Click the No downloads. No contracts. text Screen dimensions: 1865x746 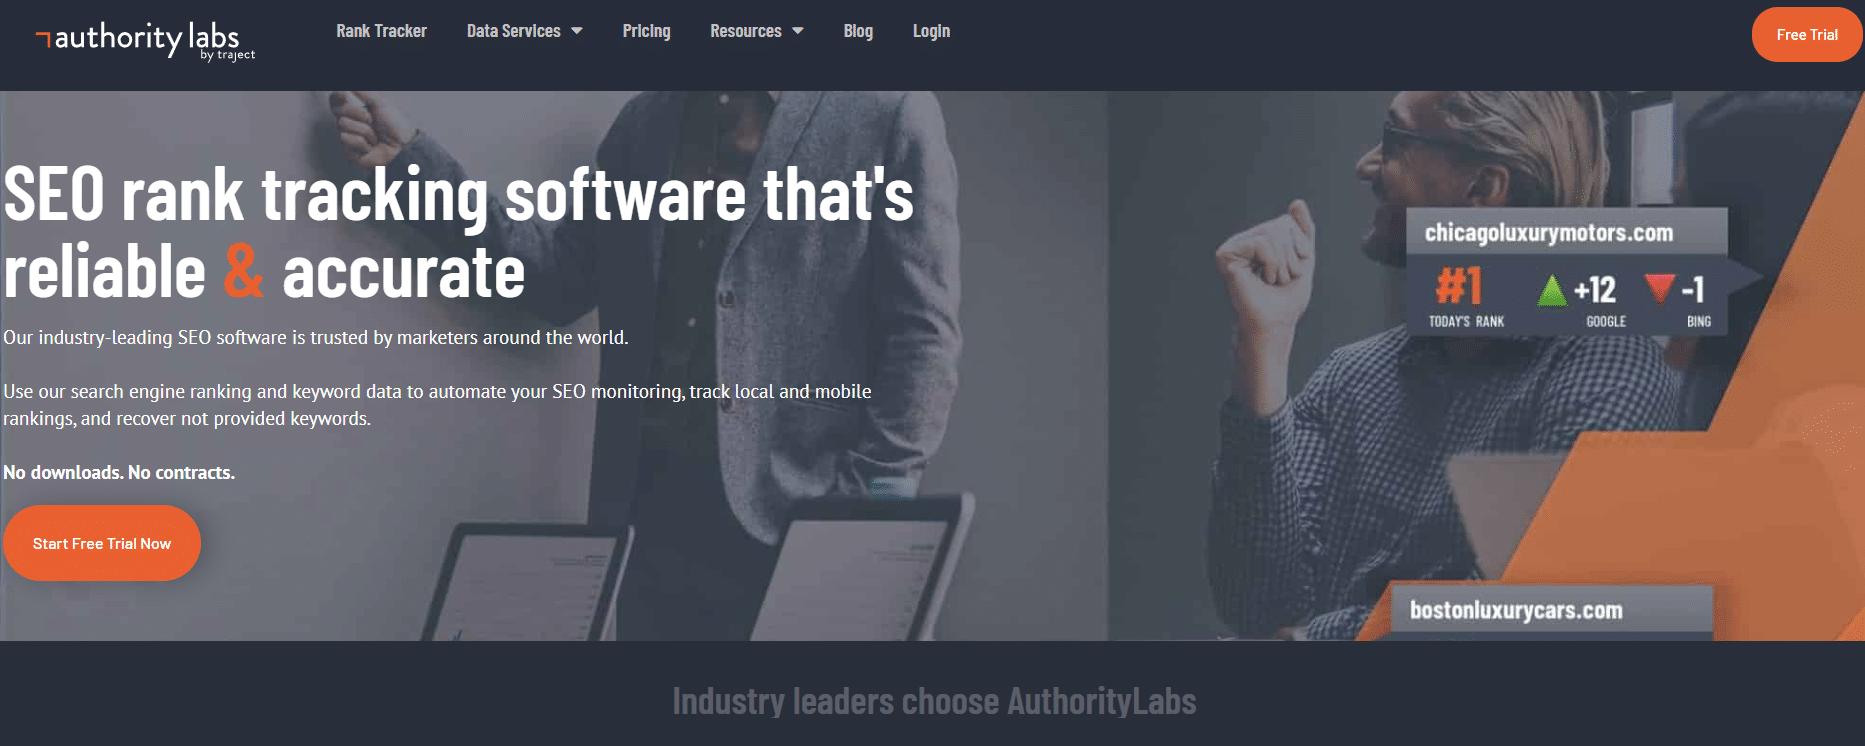point(119,472)
